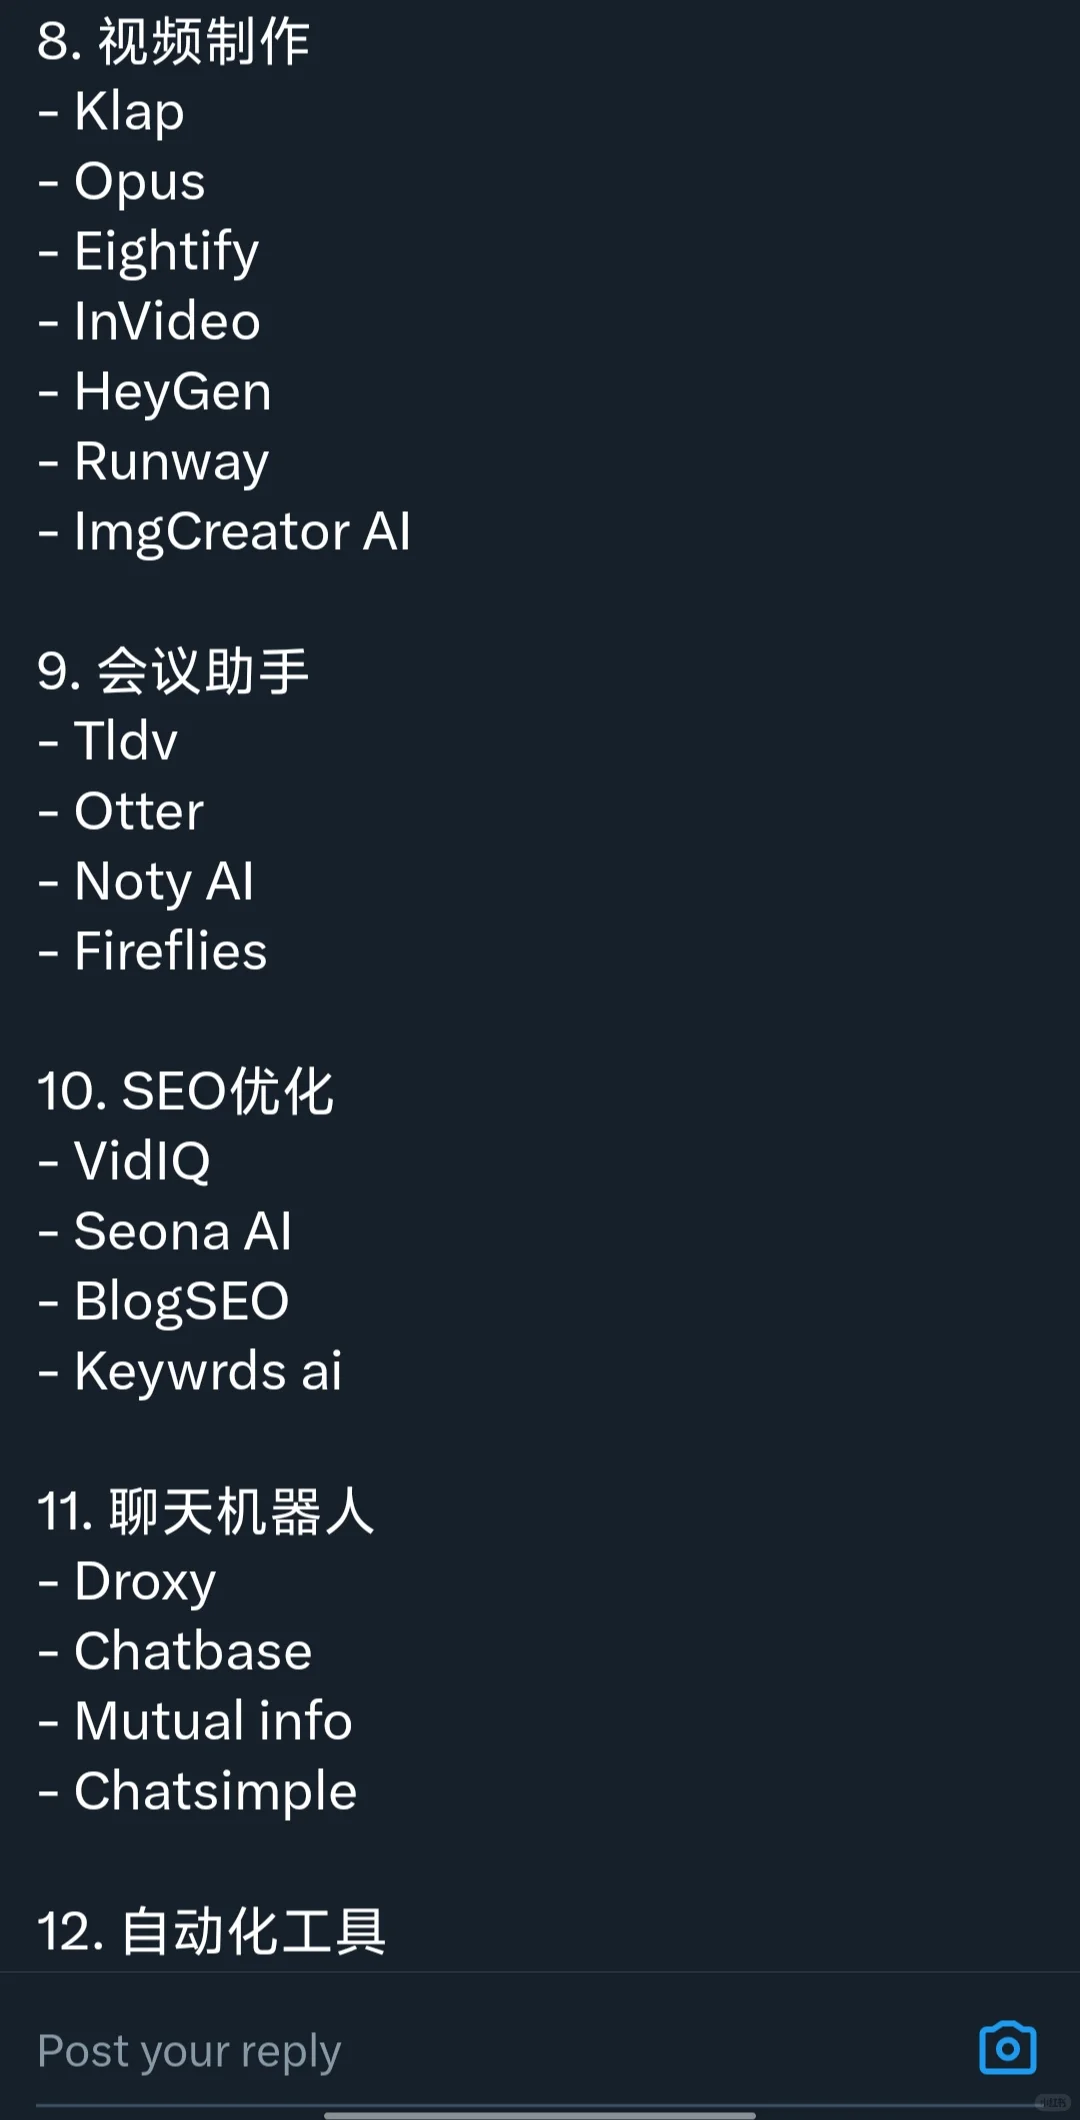Screen dimensions: 1080x2120
Task: Tap the "11. 聊天机器人" heading
Action: [206, 1511]
